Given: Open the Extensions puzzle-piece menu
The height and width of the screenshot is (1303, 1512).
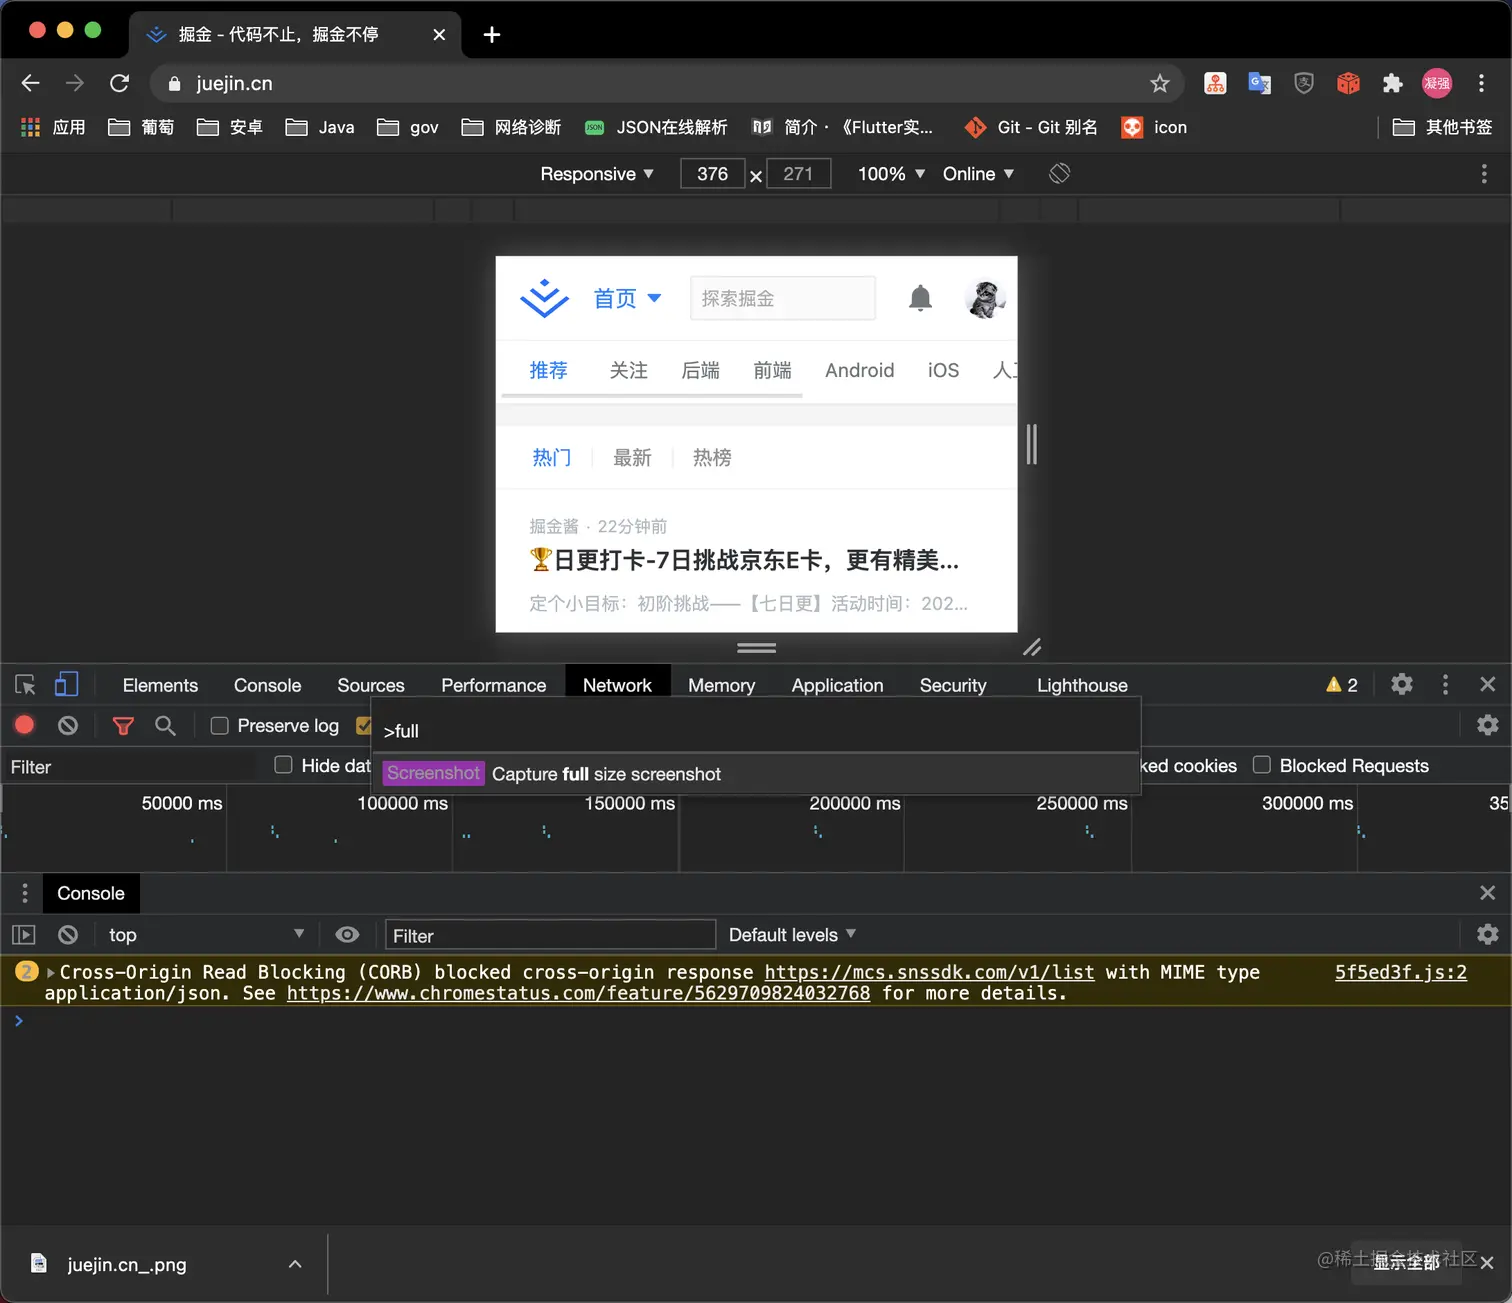Looking at the screenshot, I should click(1393, 83).
